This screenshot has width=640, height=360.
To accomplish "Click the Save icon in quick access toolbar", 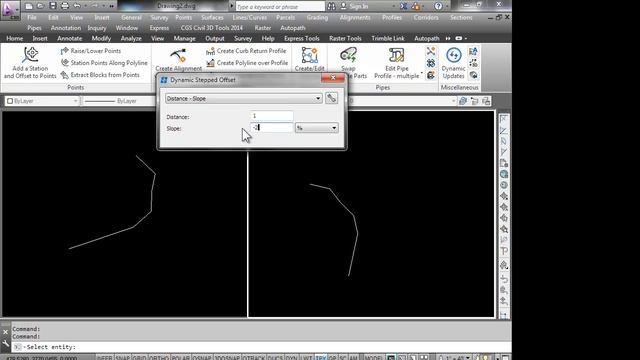I will pos(53,6).
